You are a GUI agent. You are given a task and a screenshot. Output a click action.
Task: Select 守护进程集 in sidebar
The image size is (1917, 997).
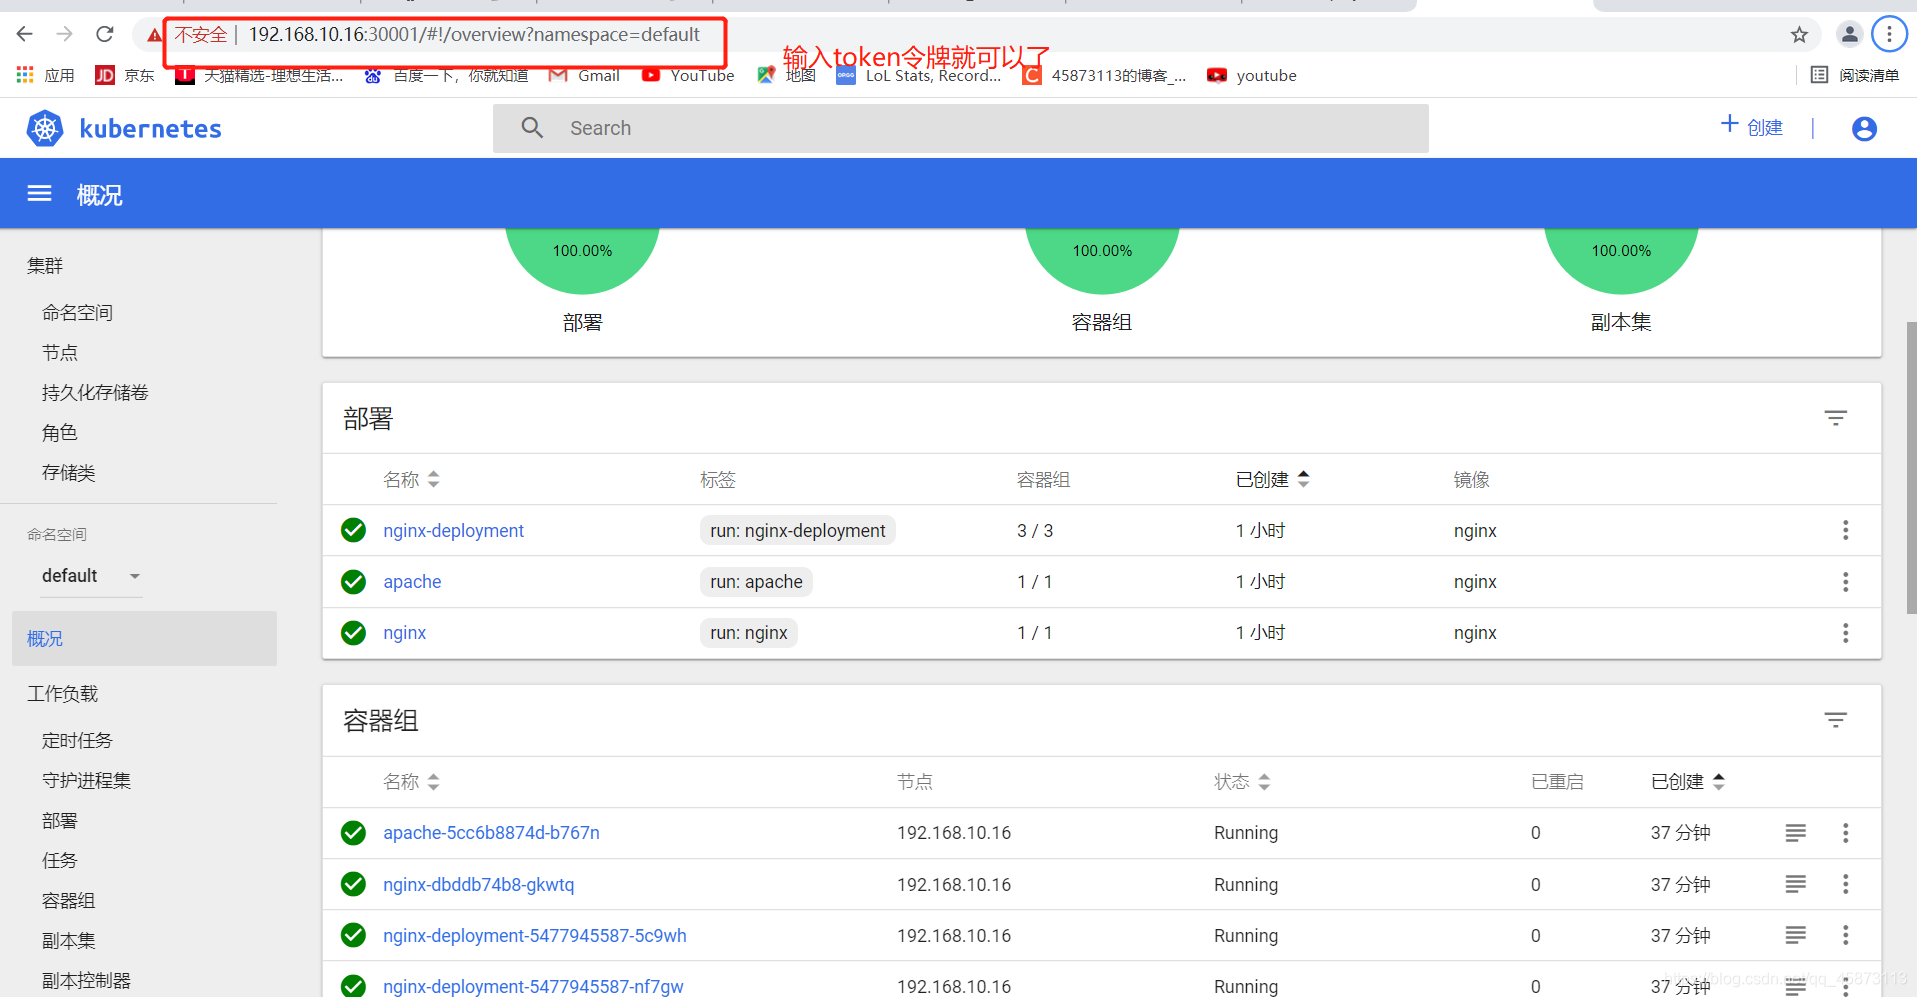click(87, 781)
